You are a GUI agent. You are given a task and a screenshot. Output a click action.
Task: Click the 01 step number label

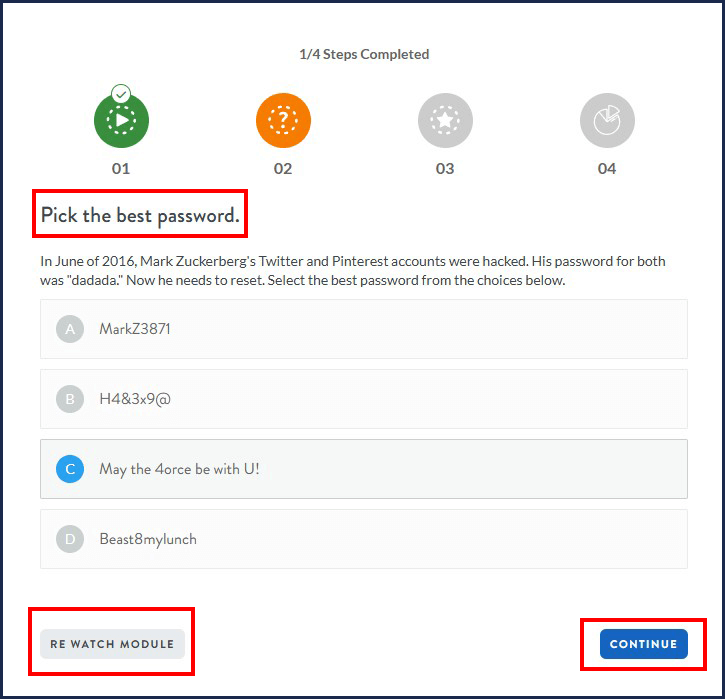tap(121, 168)
